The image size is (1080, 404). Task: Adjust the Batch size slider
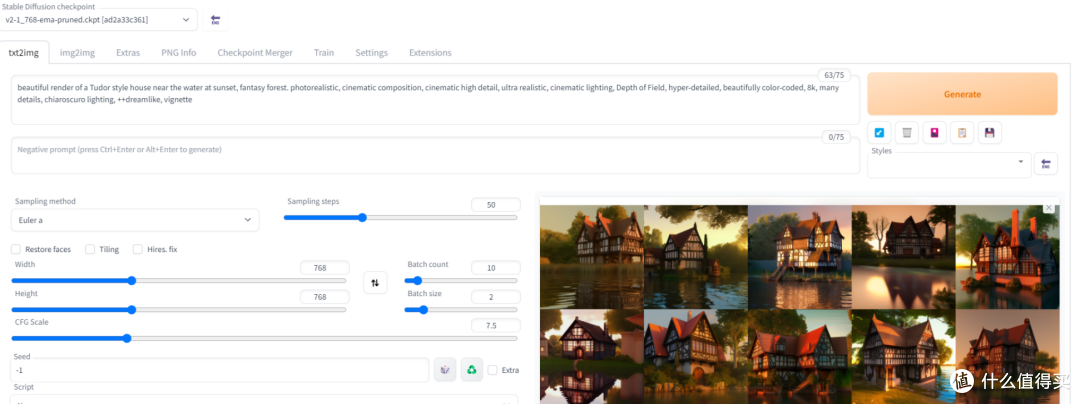tap(461, 310)
